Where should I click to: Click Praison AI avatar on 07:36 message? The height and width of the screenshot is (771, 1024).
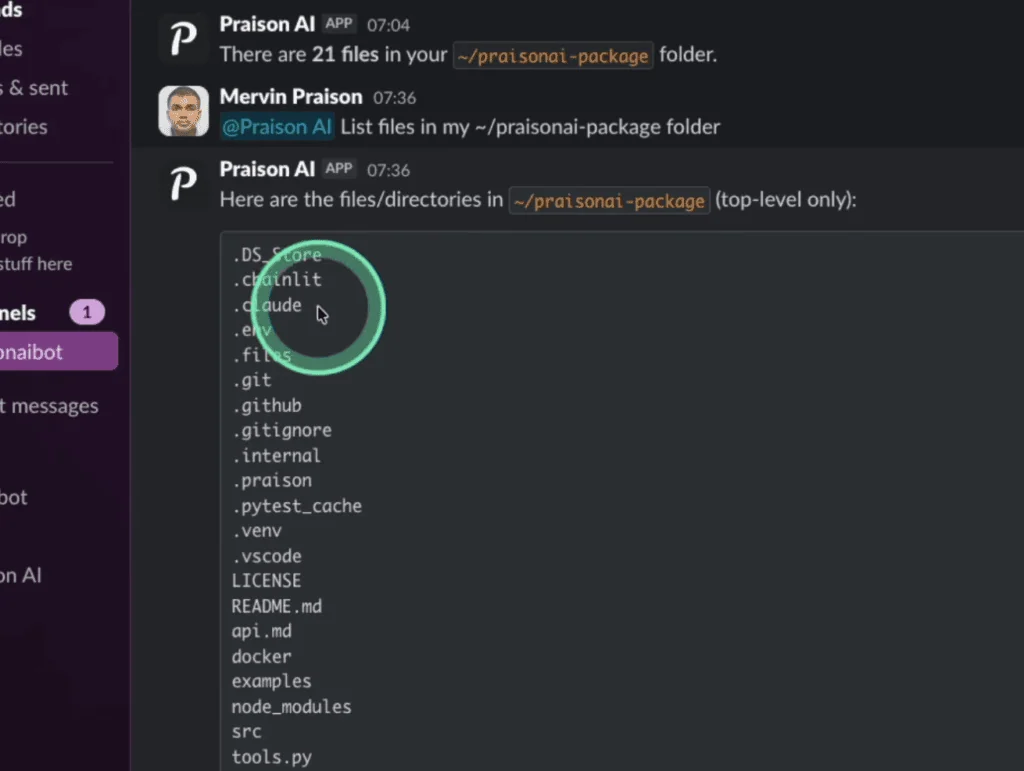(x=183, y=183)
